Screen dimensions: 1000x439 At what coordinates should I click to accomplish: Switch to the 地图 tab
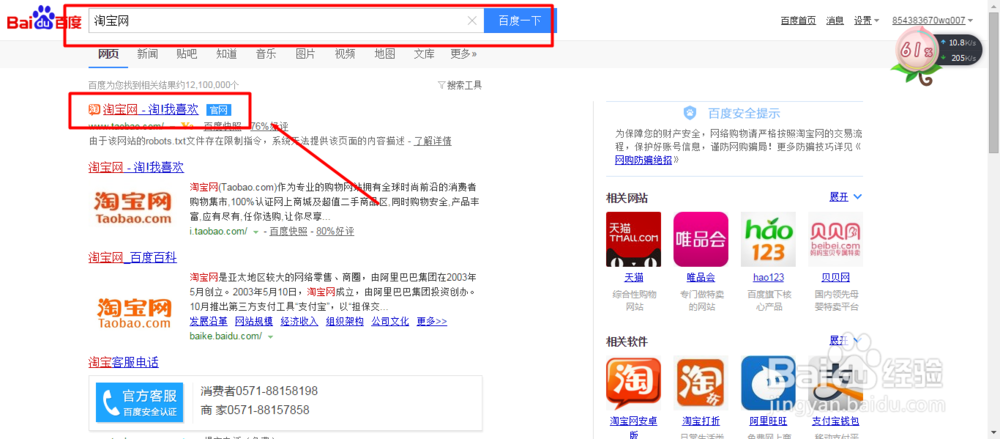[x=385, y=54]
